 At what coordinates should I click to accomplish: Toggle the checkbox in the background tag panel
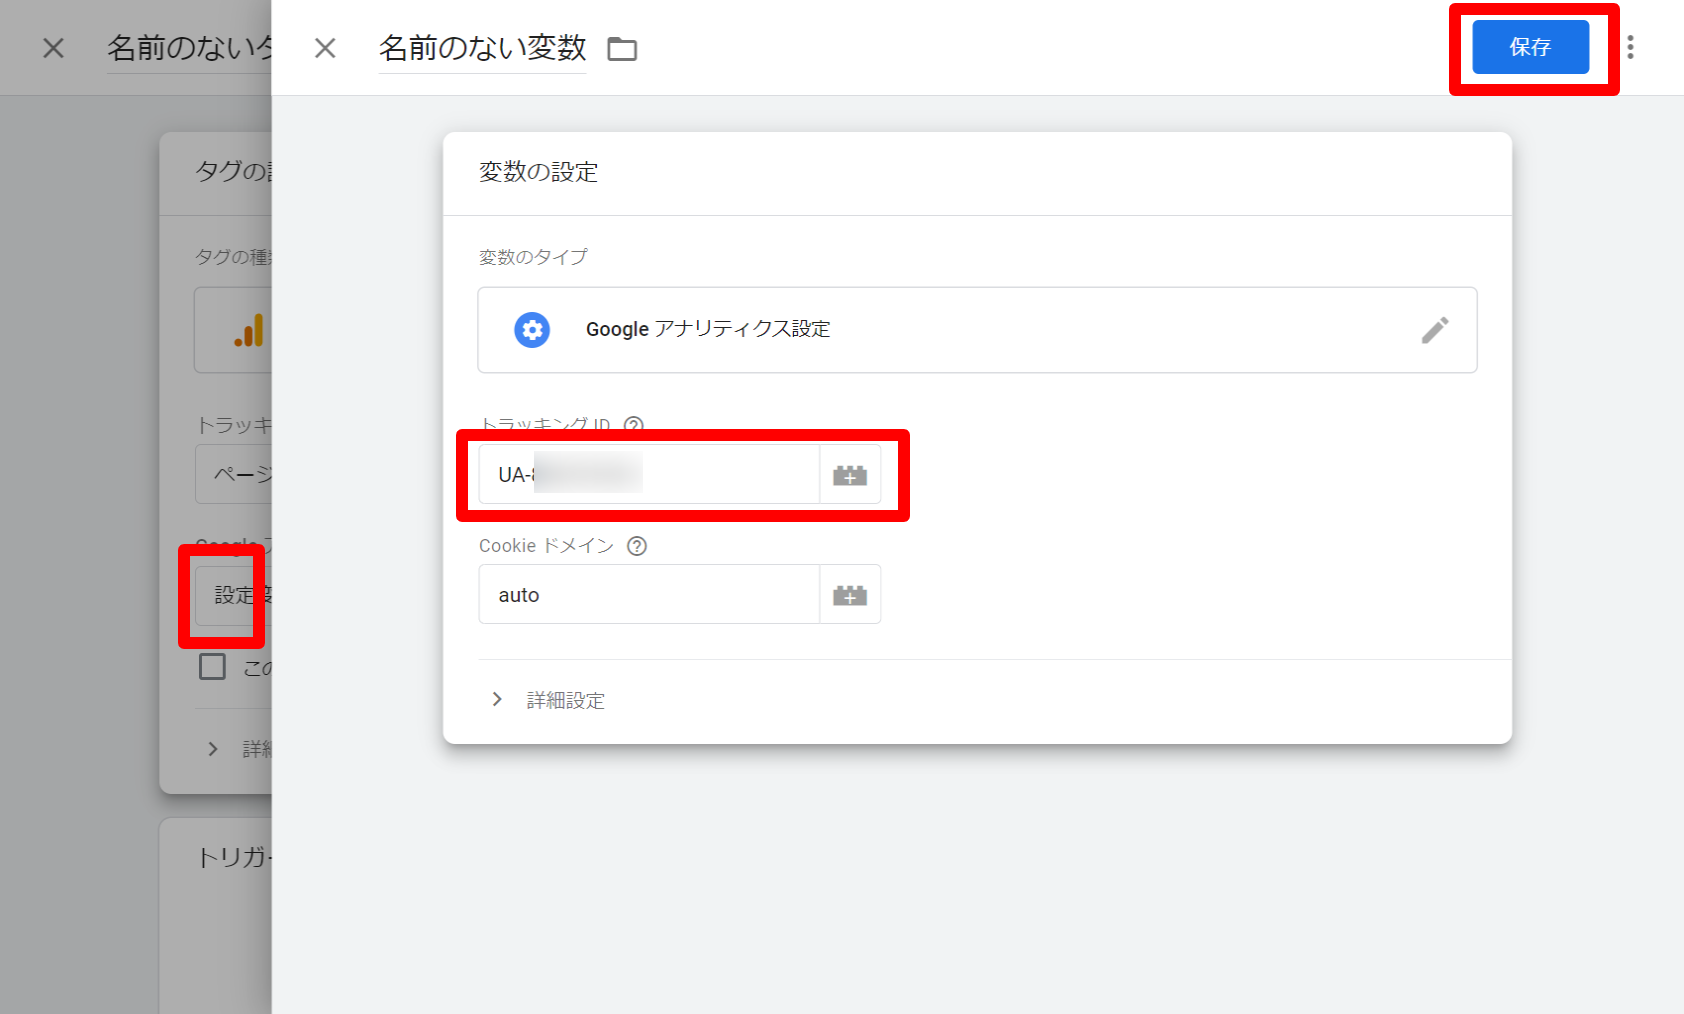coord(212,667)
